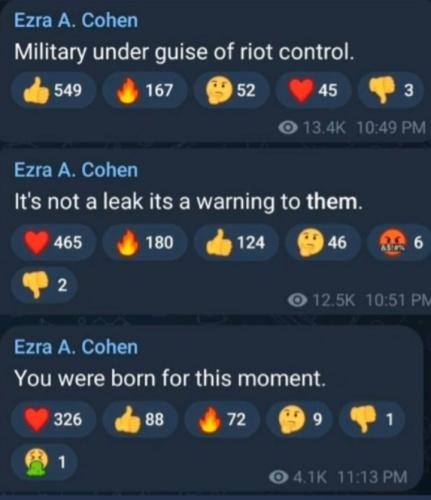
Task: Select the 'Military under guise of riot control' message
Action: (183, 52)
